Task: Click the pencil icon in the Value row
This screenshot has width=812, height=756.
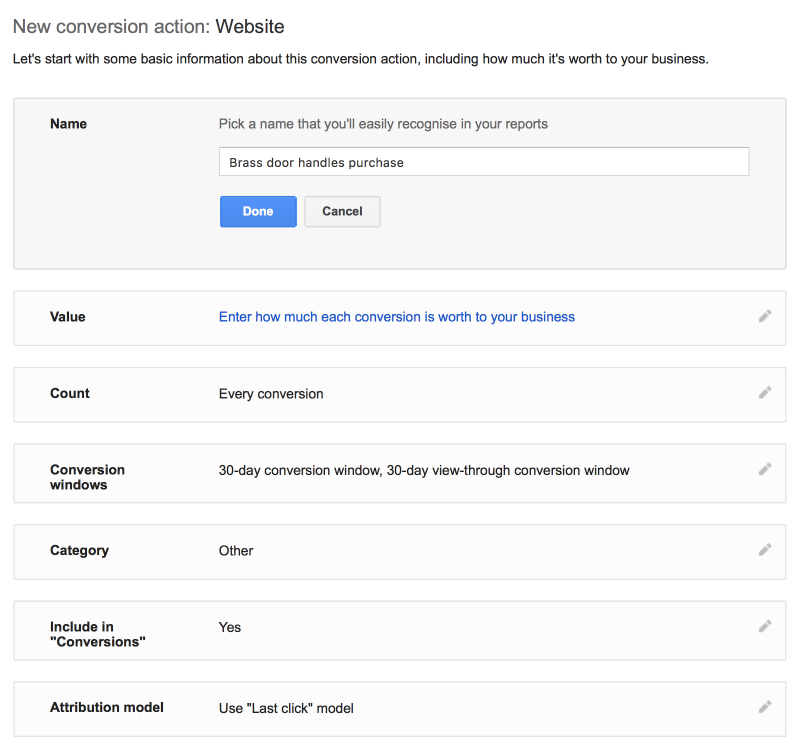Action: (x=765, y=316)
